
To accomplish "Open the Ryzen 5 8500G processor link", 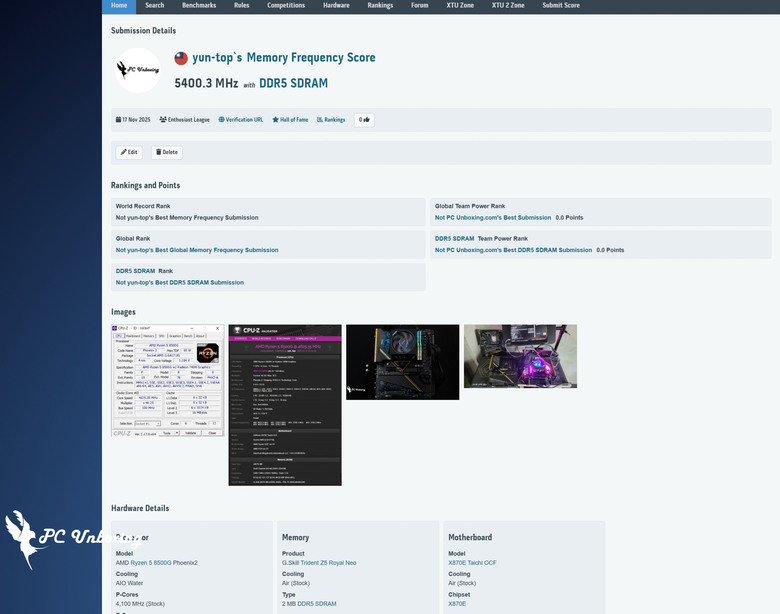I will click(151, 563).
